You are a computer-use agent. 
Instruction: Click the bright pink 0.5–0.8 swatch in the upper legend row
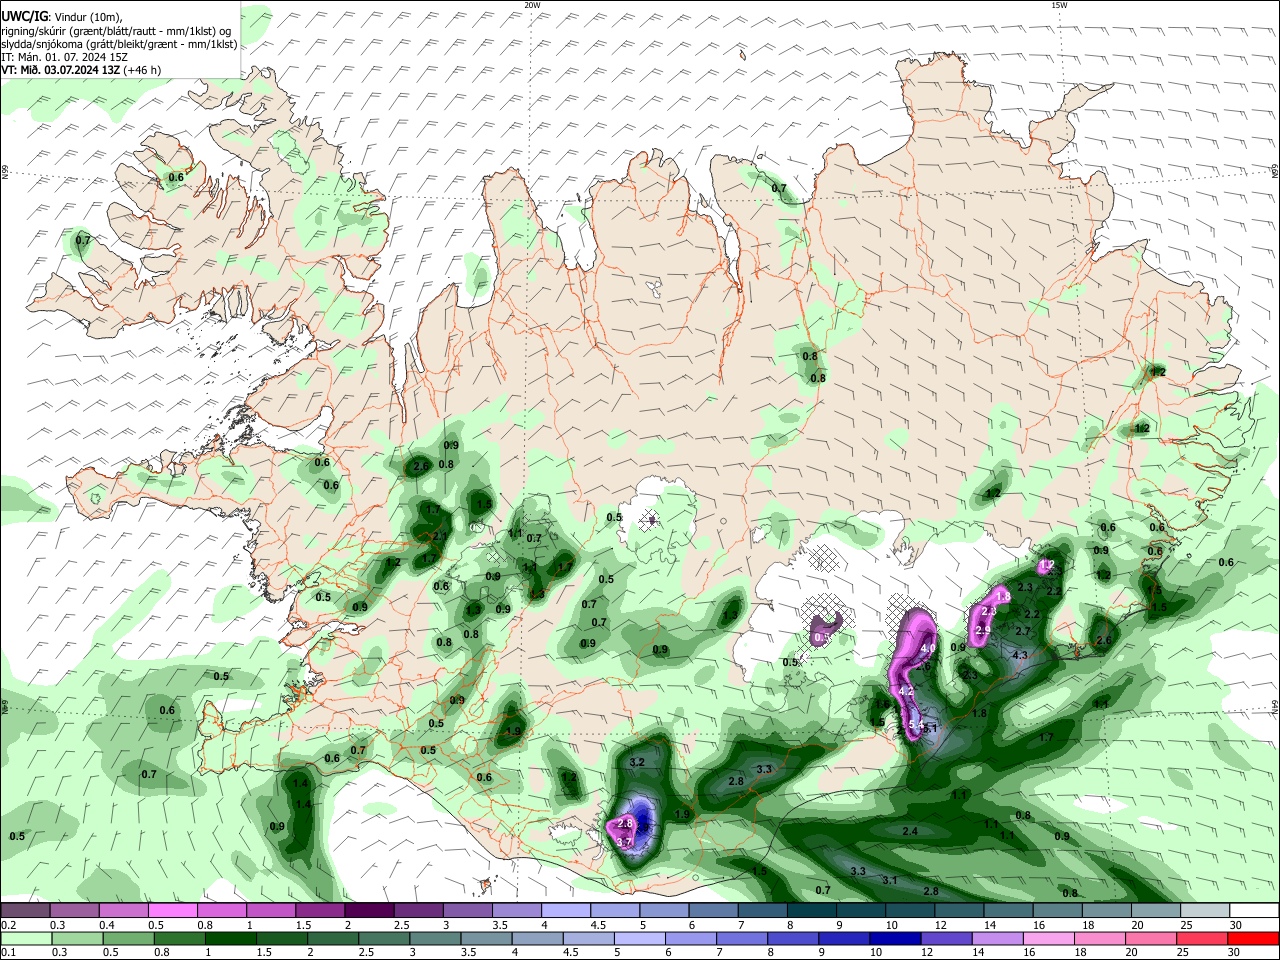pos(172,910)
